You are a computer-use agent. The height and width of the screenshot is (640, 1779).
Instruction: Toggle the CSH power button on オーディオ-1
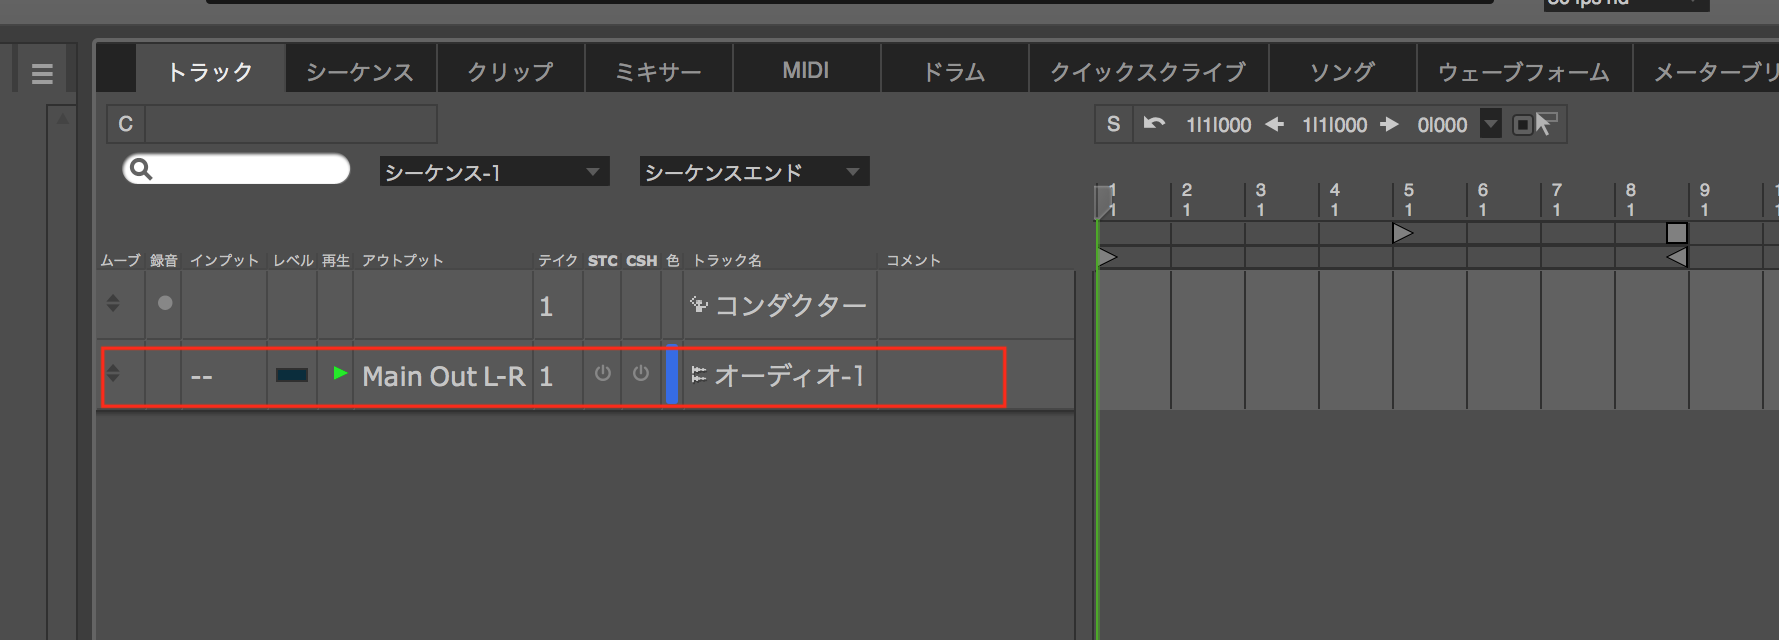[641, 374]
